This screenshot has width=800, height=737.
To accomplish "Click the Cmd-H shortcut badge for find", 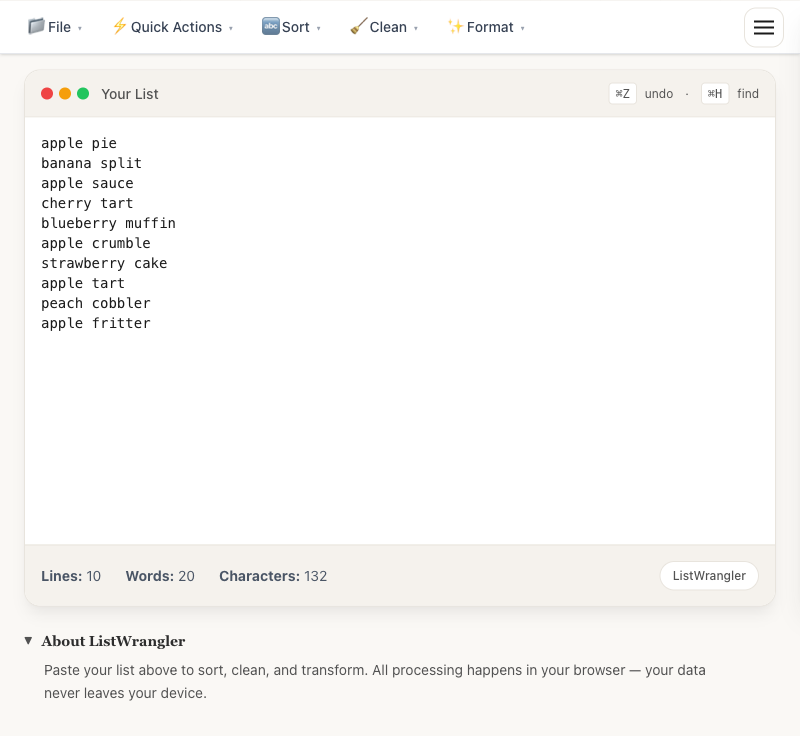I will pos(714,93).
